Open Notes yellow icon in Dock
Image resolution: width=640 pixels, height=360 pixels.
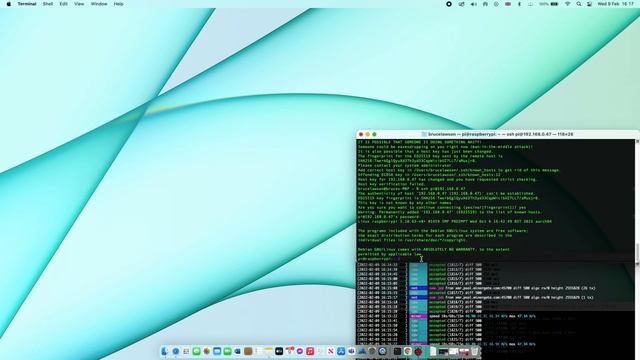click(268, 351)
